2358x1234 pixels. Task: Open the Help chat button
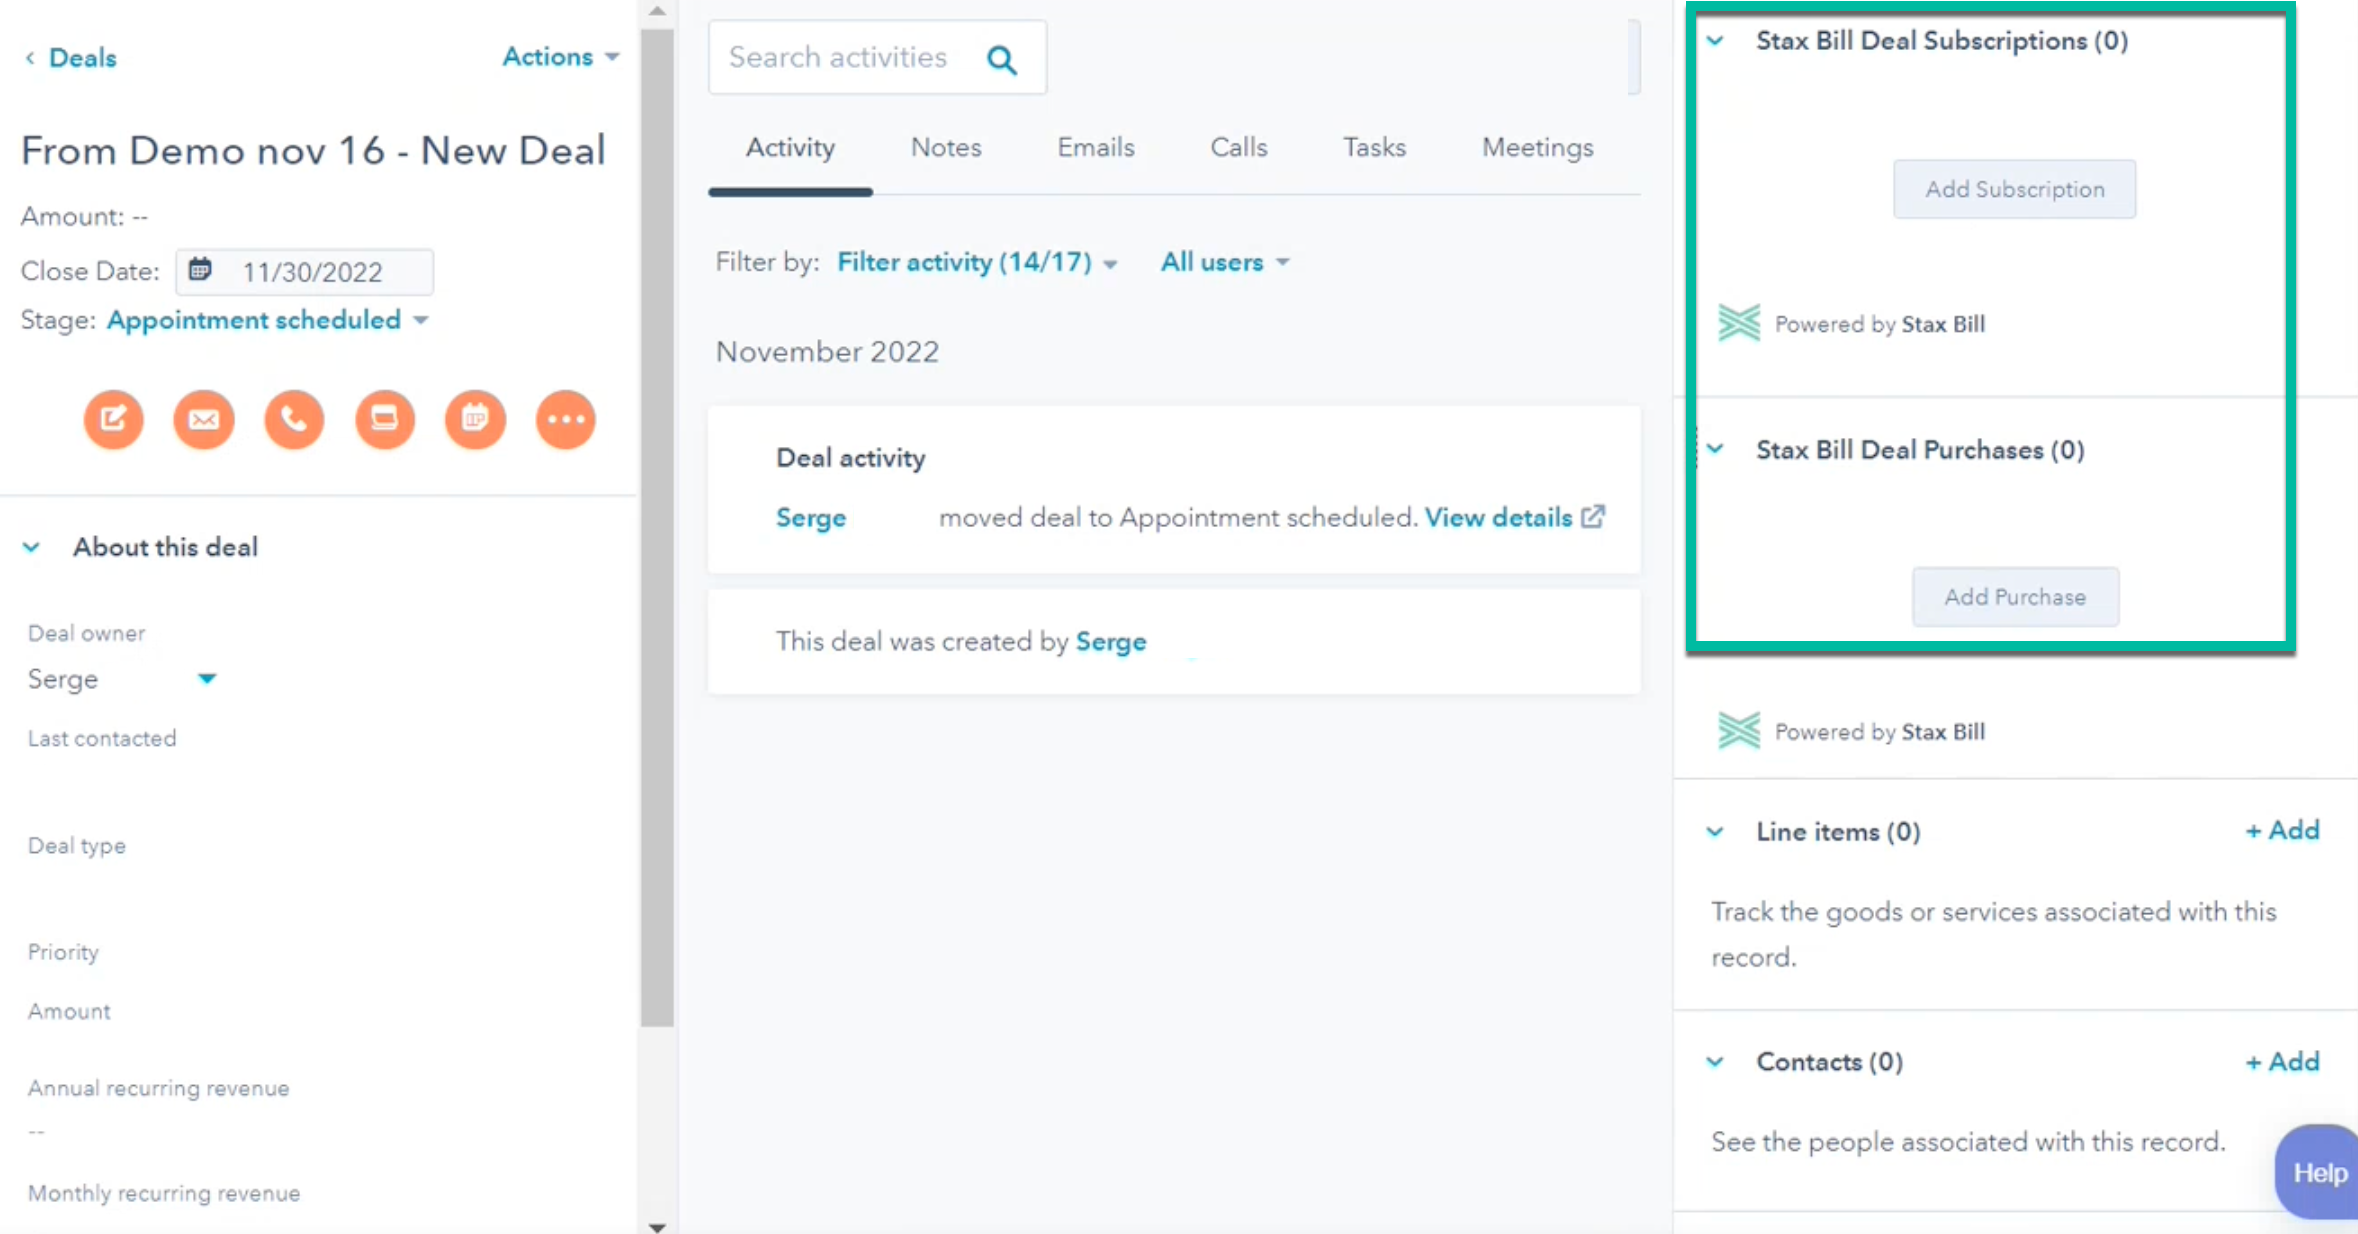[2318, 1172]
